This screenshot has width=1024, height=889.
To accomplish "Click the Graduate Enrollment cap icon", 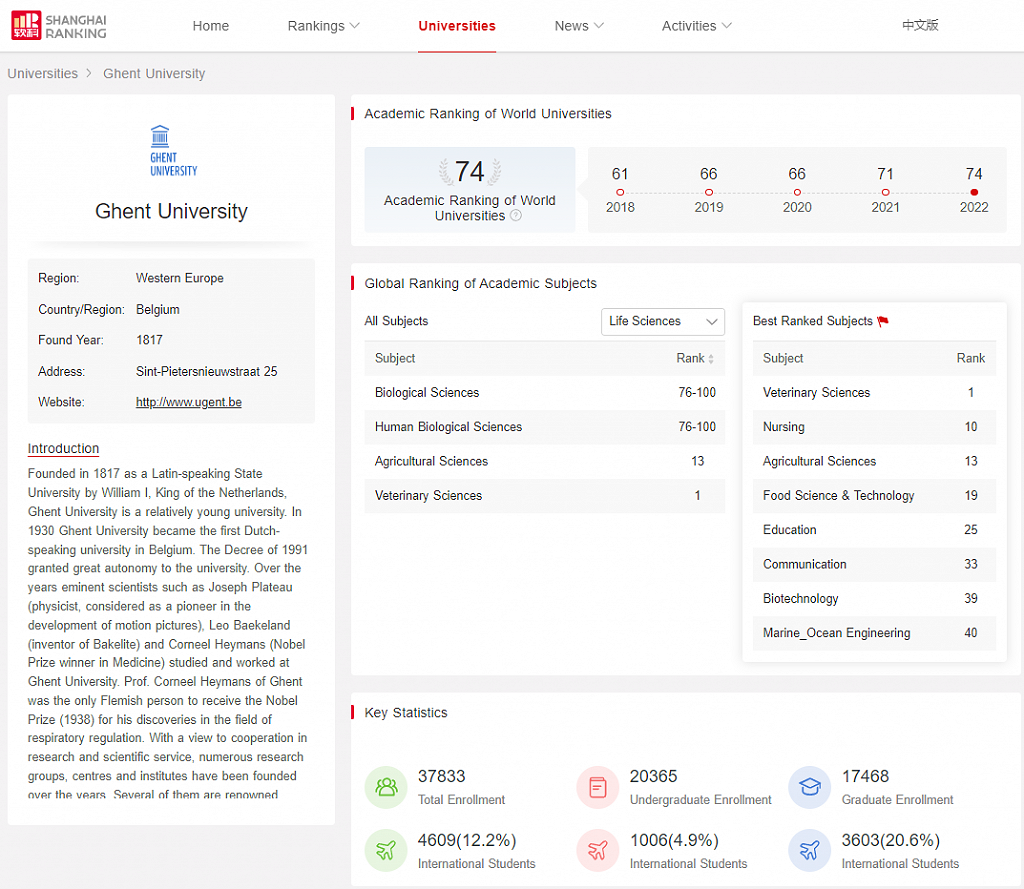I will point(810,787).
